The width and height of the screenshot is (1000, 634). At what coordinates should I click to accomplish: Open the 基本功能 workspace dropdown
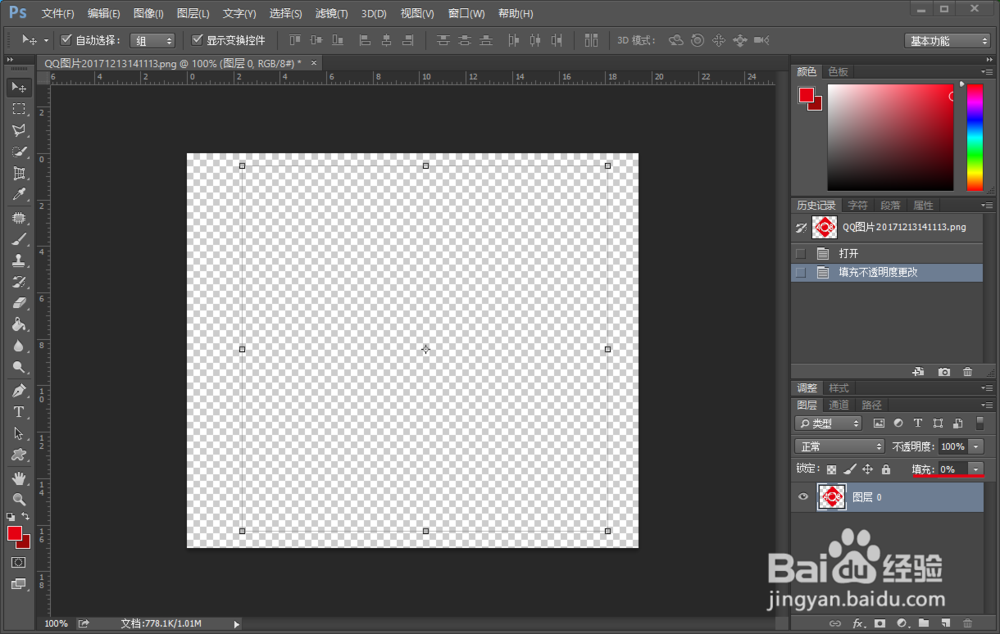tap(946, 41)
